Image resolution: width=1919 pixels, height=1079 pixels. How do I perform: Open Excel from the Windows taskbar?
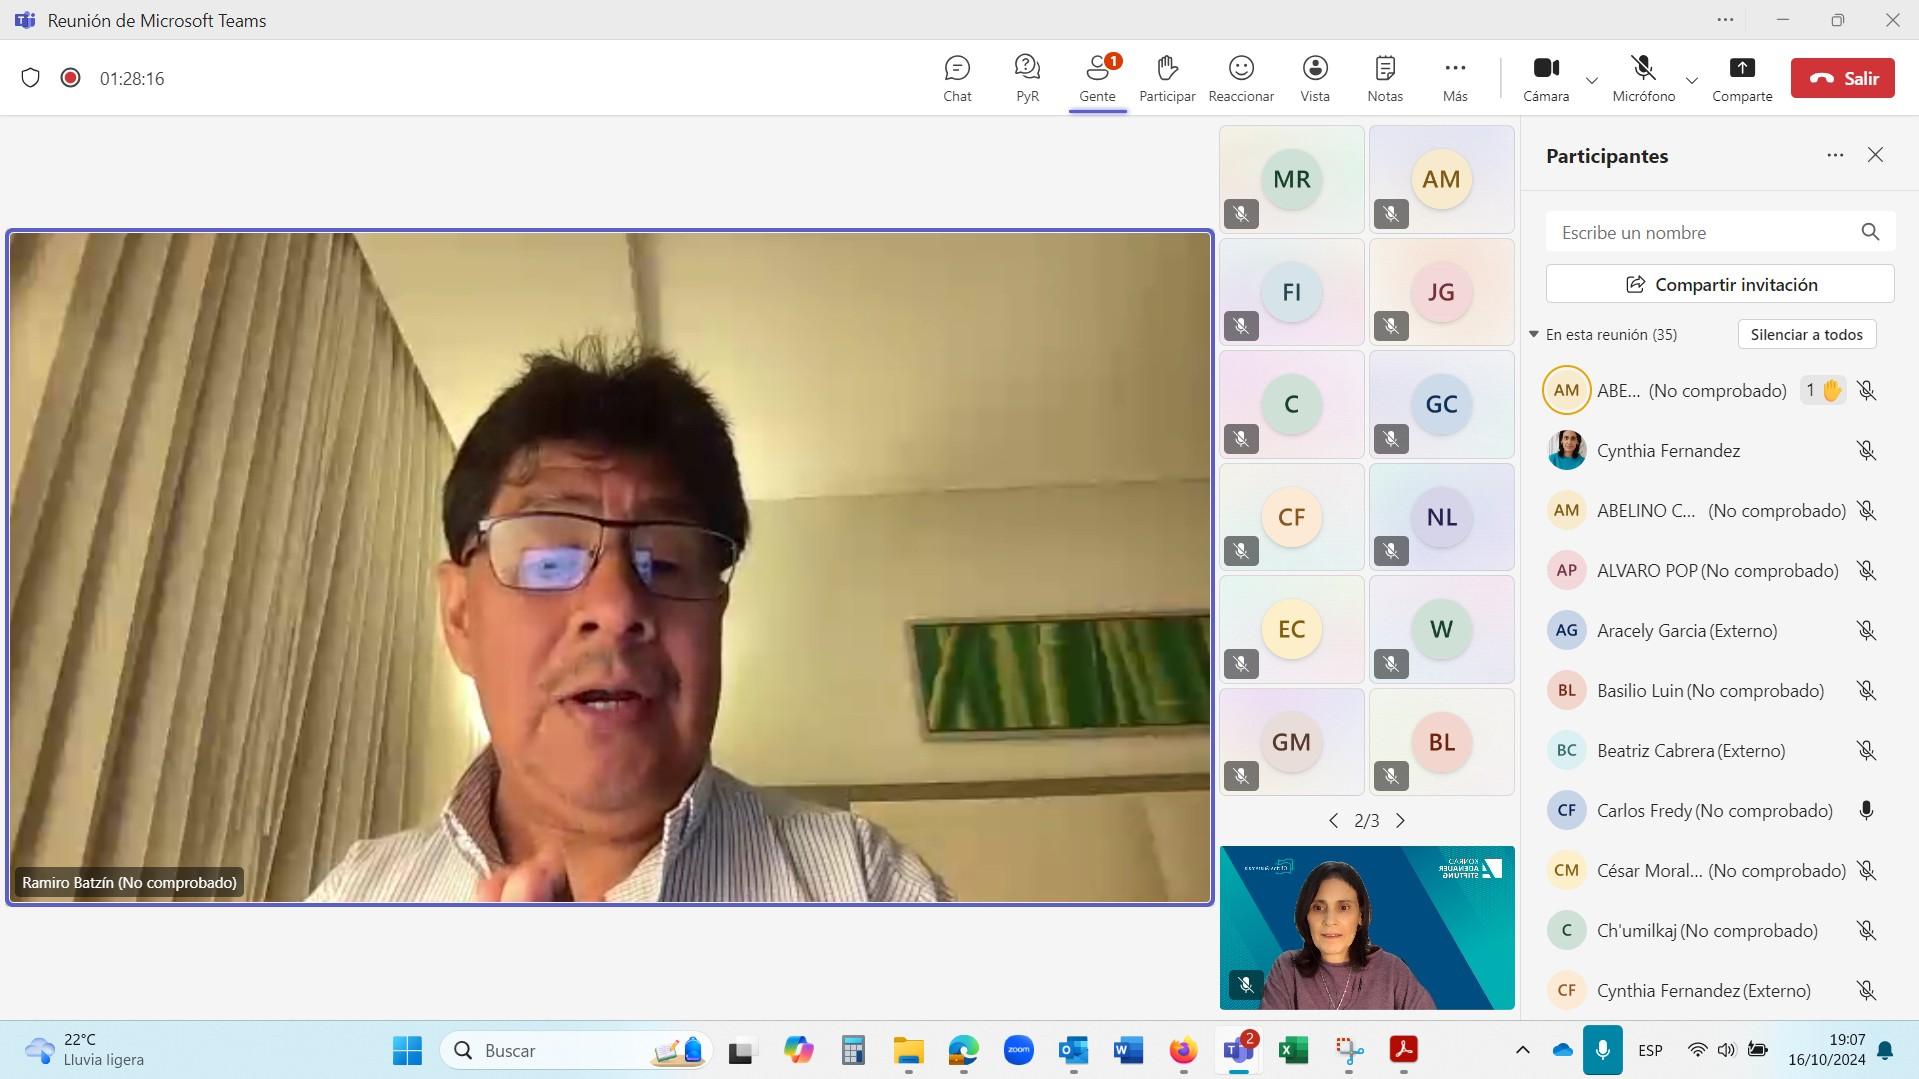coord(1293,1050)
